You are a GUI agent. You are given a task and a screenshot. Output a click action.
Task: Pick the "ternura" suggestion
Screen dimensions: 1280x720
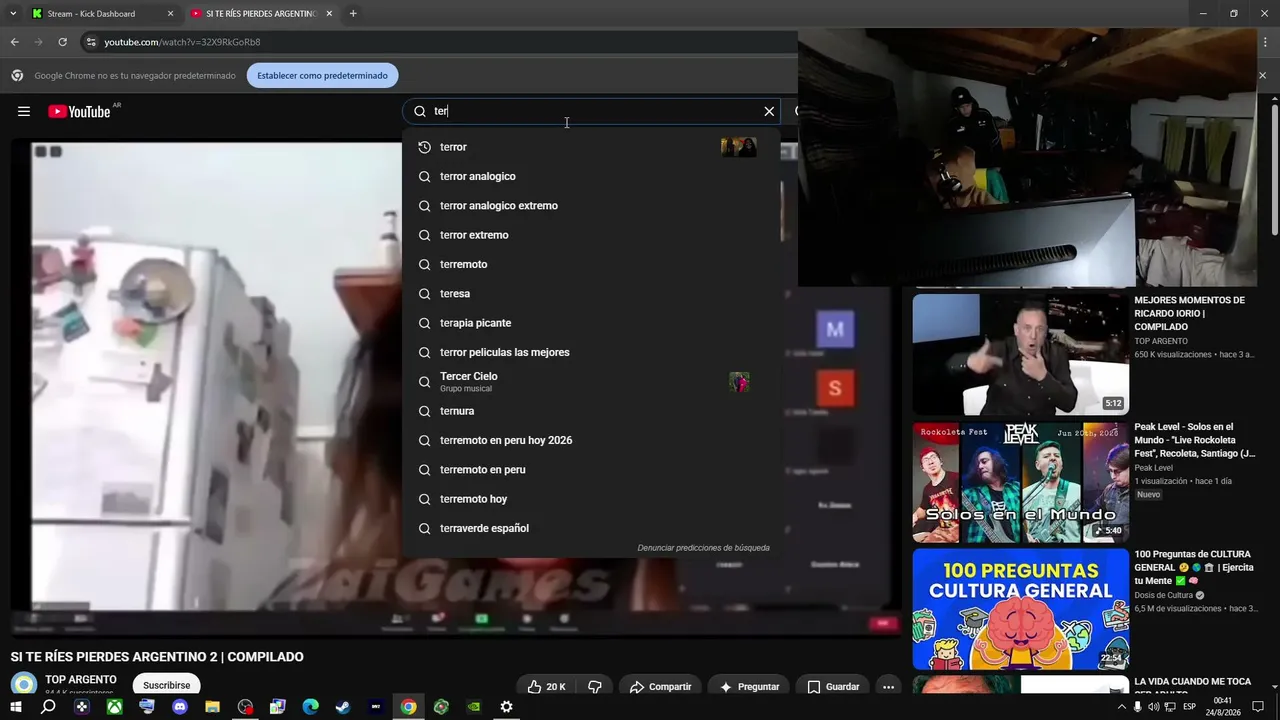(591, 411)
